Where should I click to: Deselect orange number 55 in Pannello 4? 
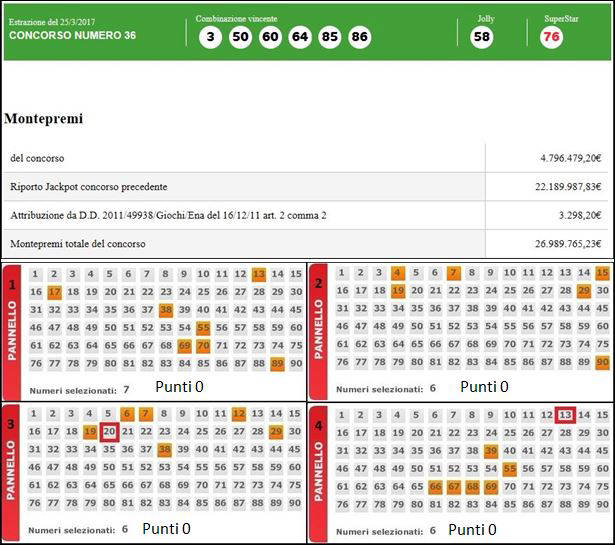tap(509, 468)
